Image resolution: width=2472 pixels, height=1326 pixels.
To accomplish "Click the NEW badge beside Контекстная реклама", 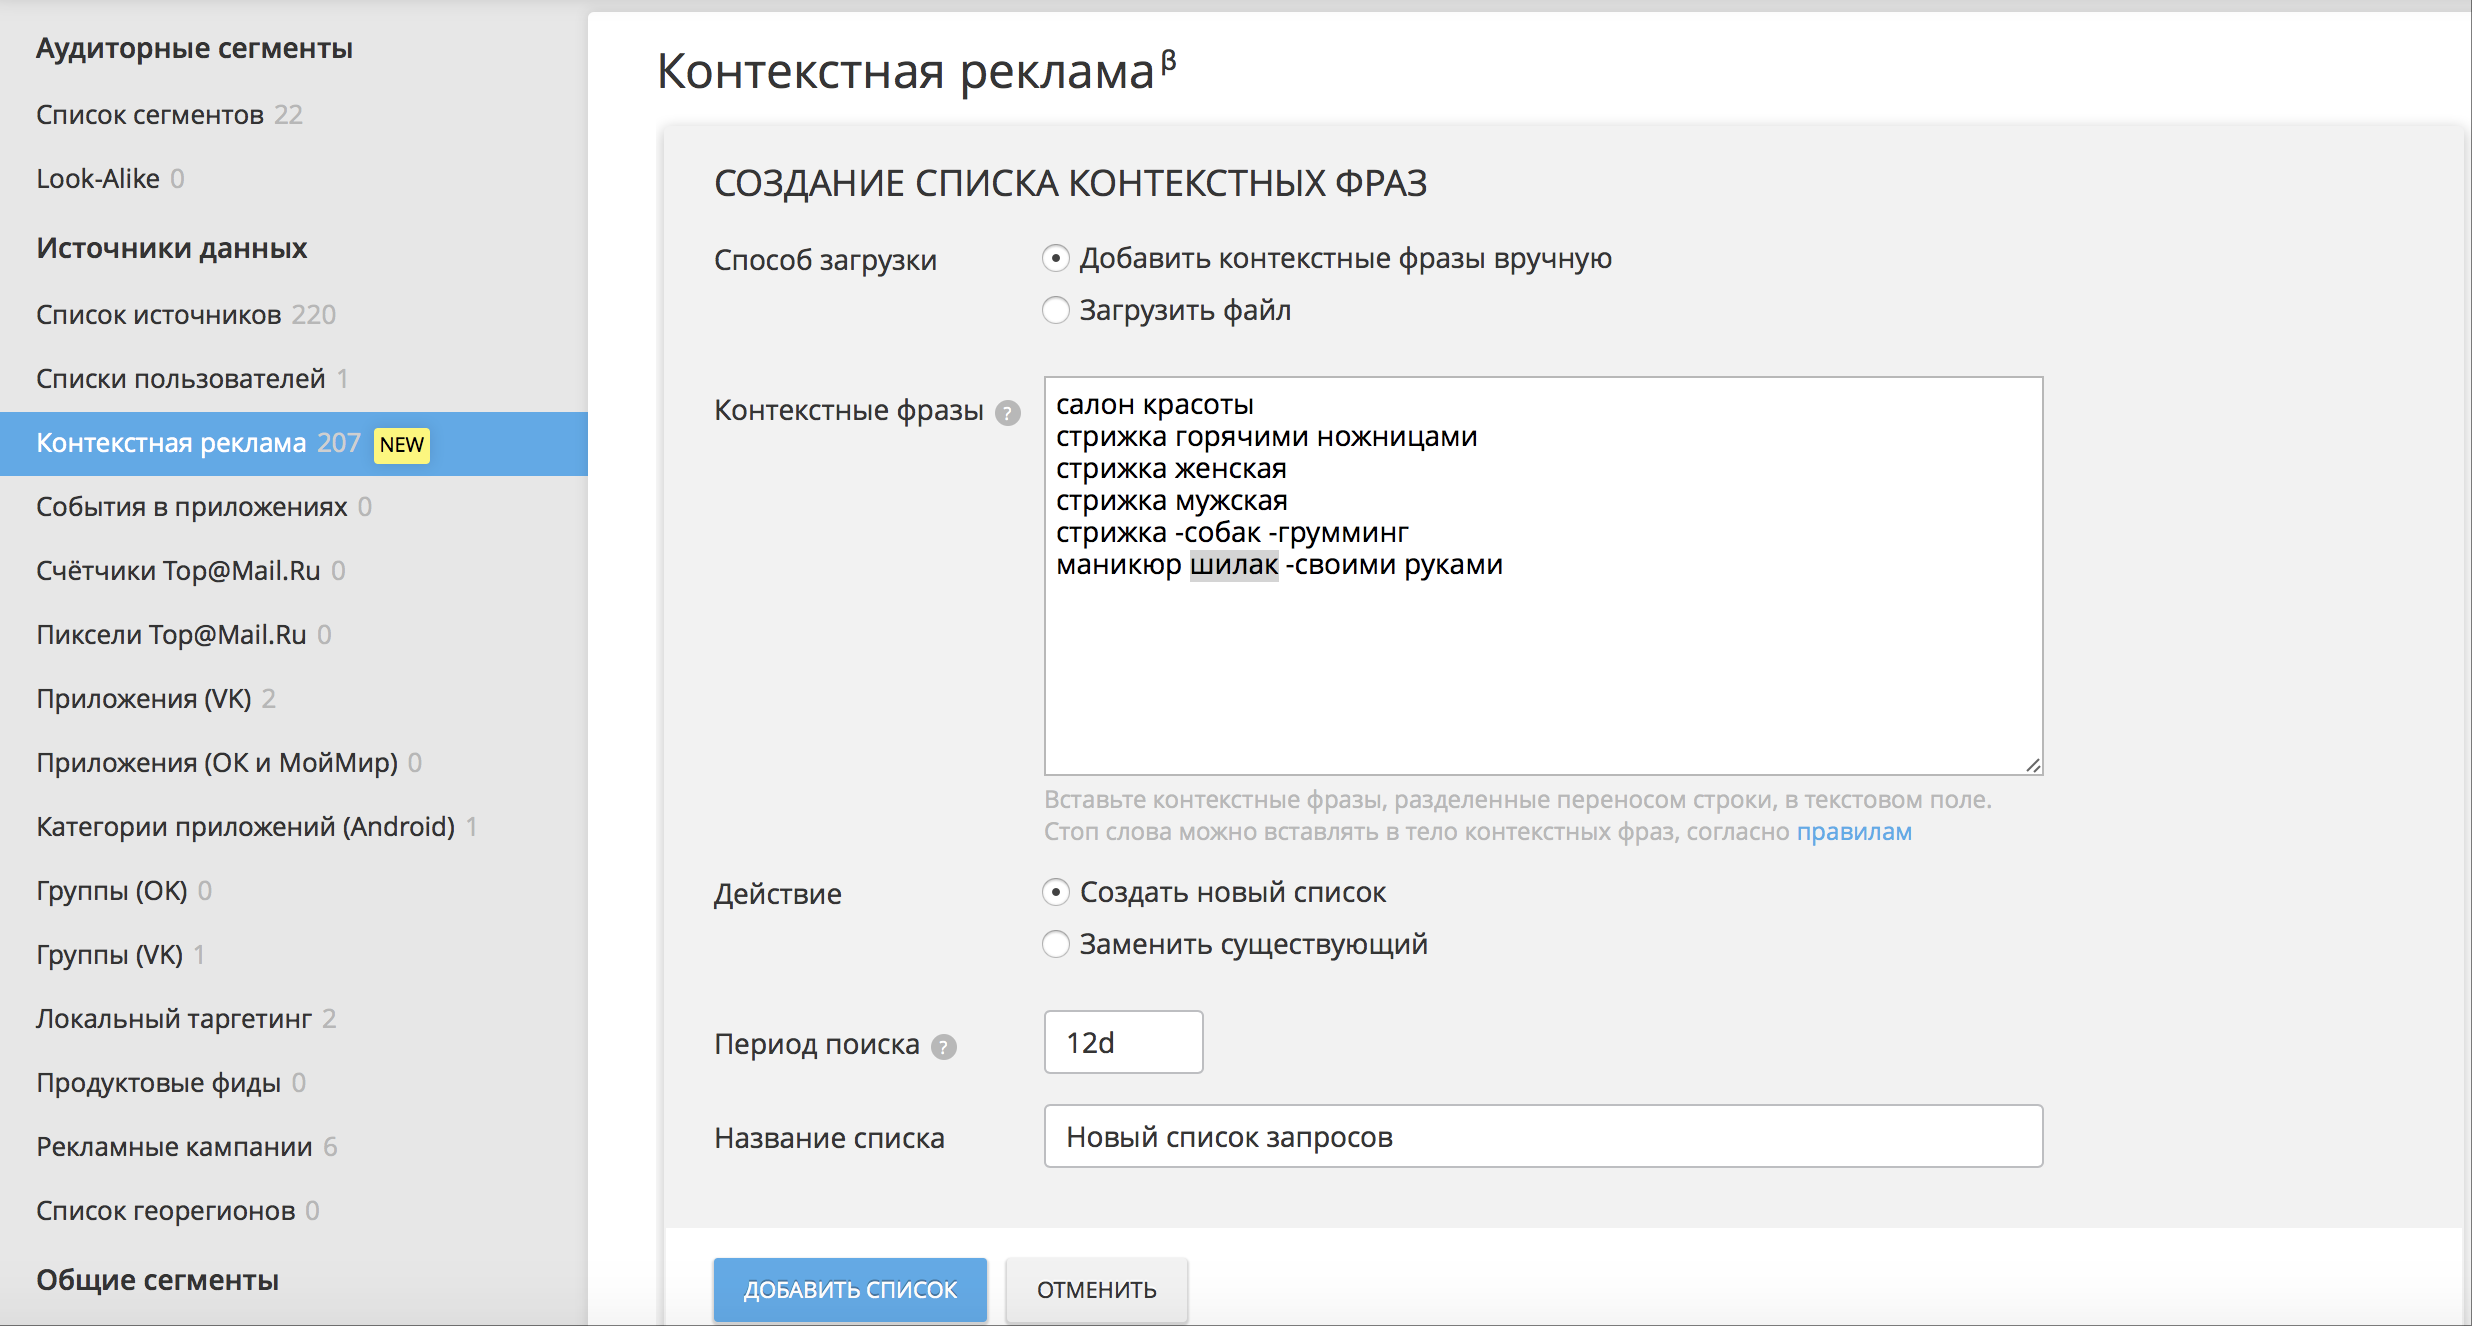I will [400, 445].
